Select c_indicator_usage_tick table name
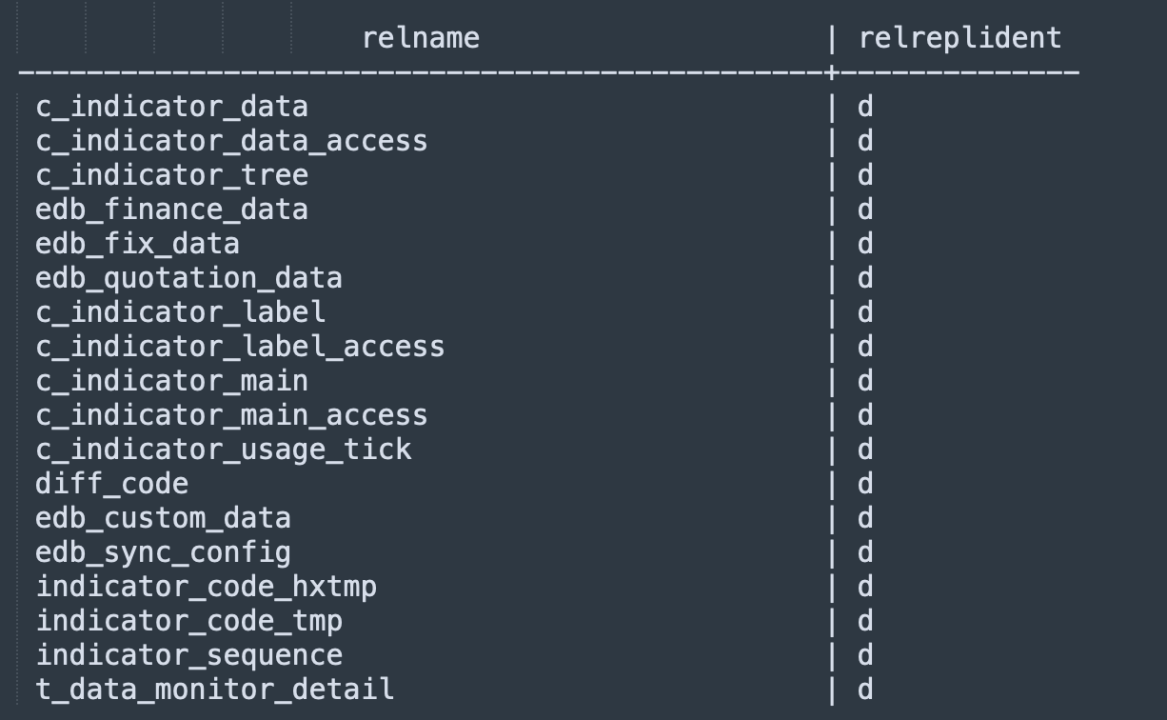Image resolution: width=1167 pixels, height=720 pixels. coord(223,450)
